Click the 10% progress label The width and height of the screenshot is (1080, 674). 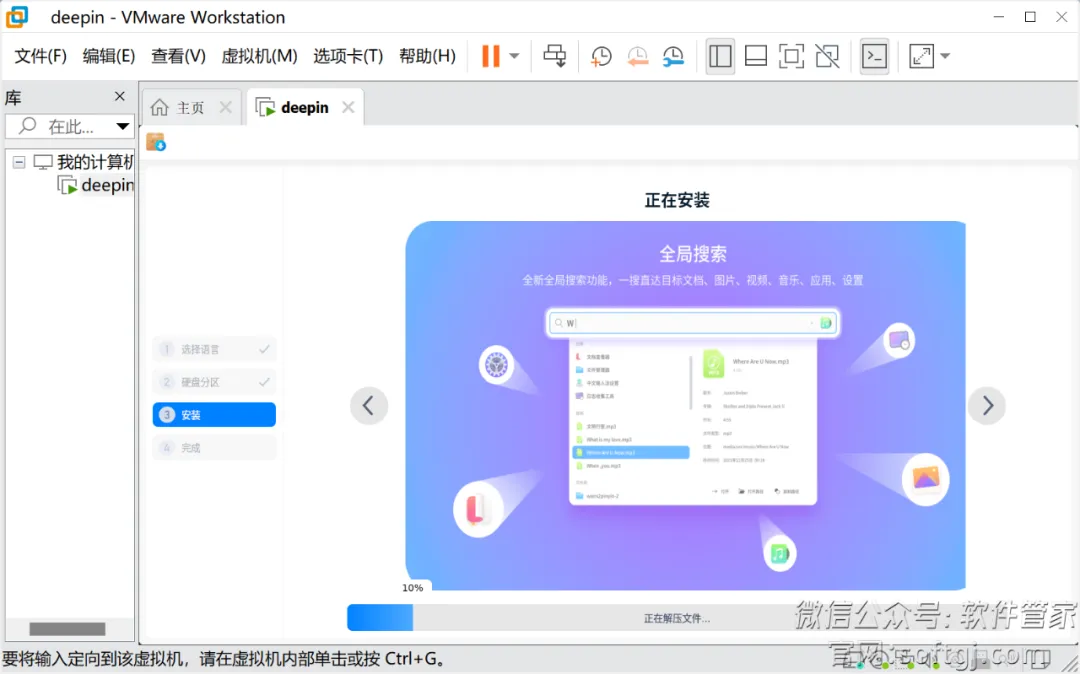(x=413, y=587)
